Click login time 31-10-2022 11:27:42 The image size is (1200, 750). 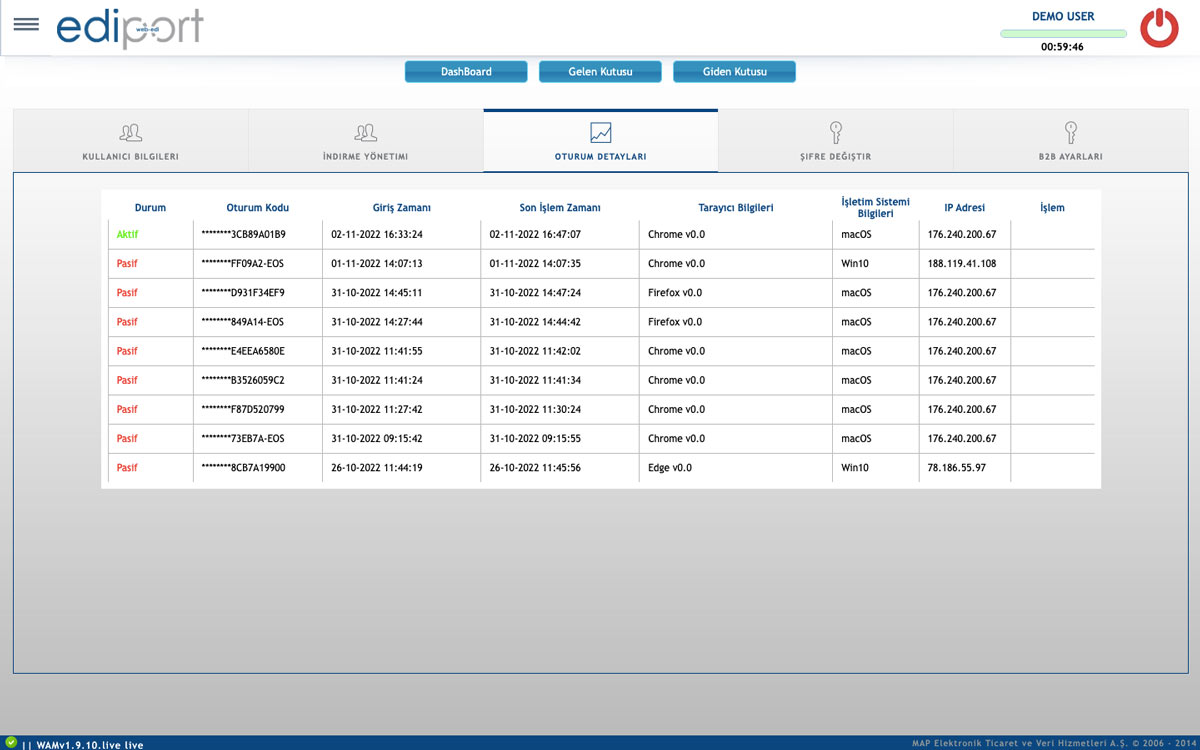point(377,408)
